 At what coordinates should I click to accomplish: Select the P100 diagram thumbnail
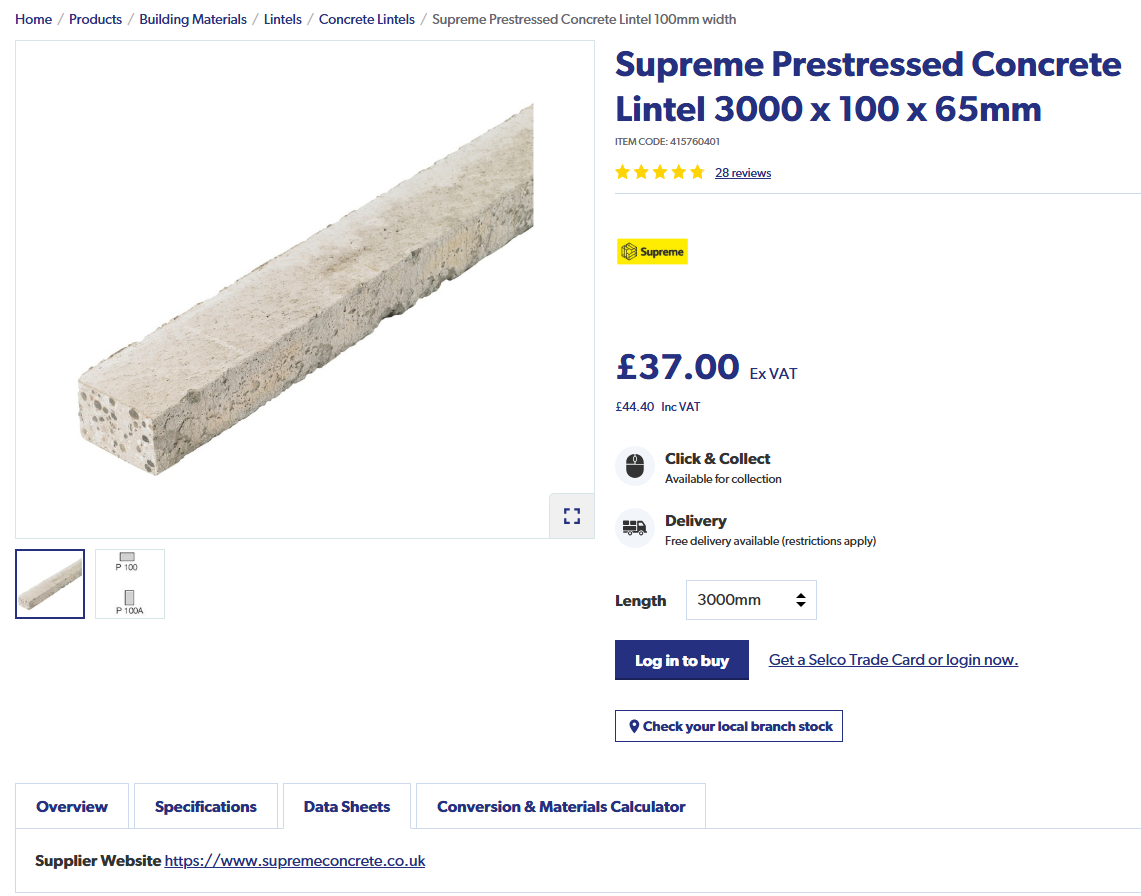pos(130,584)
